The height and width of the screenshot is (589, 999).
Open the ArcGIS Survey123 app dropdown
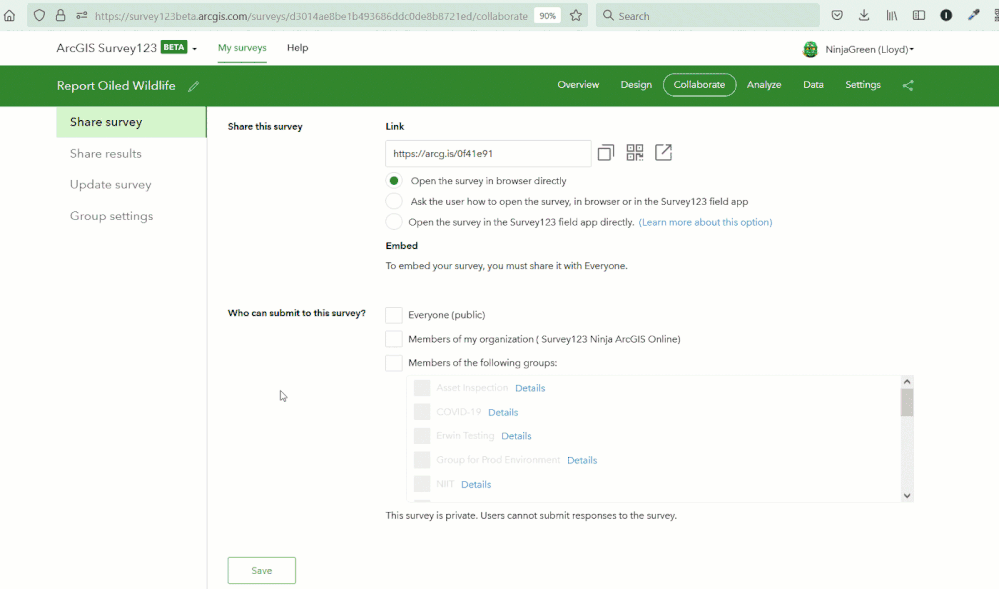click(x=194, y=49)
